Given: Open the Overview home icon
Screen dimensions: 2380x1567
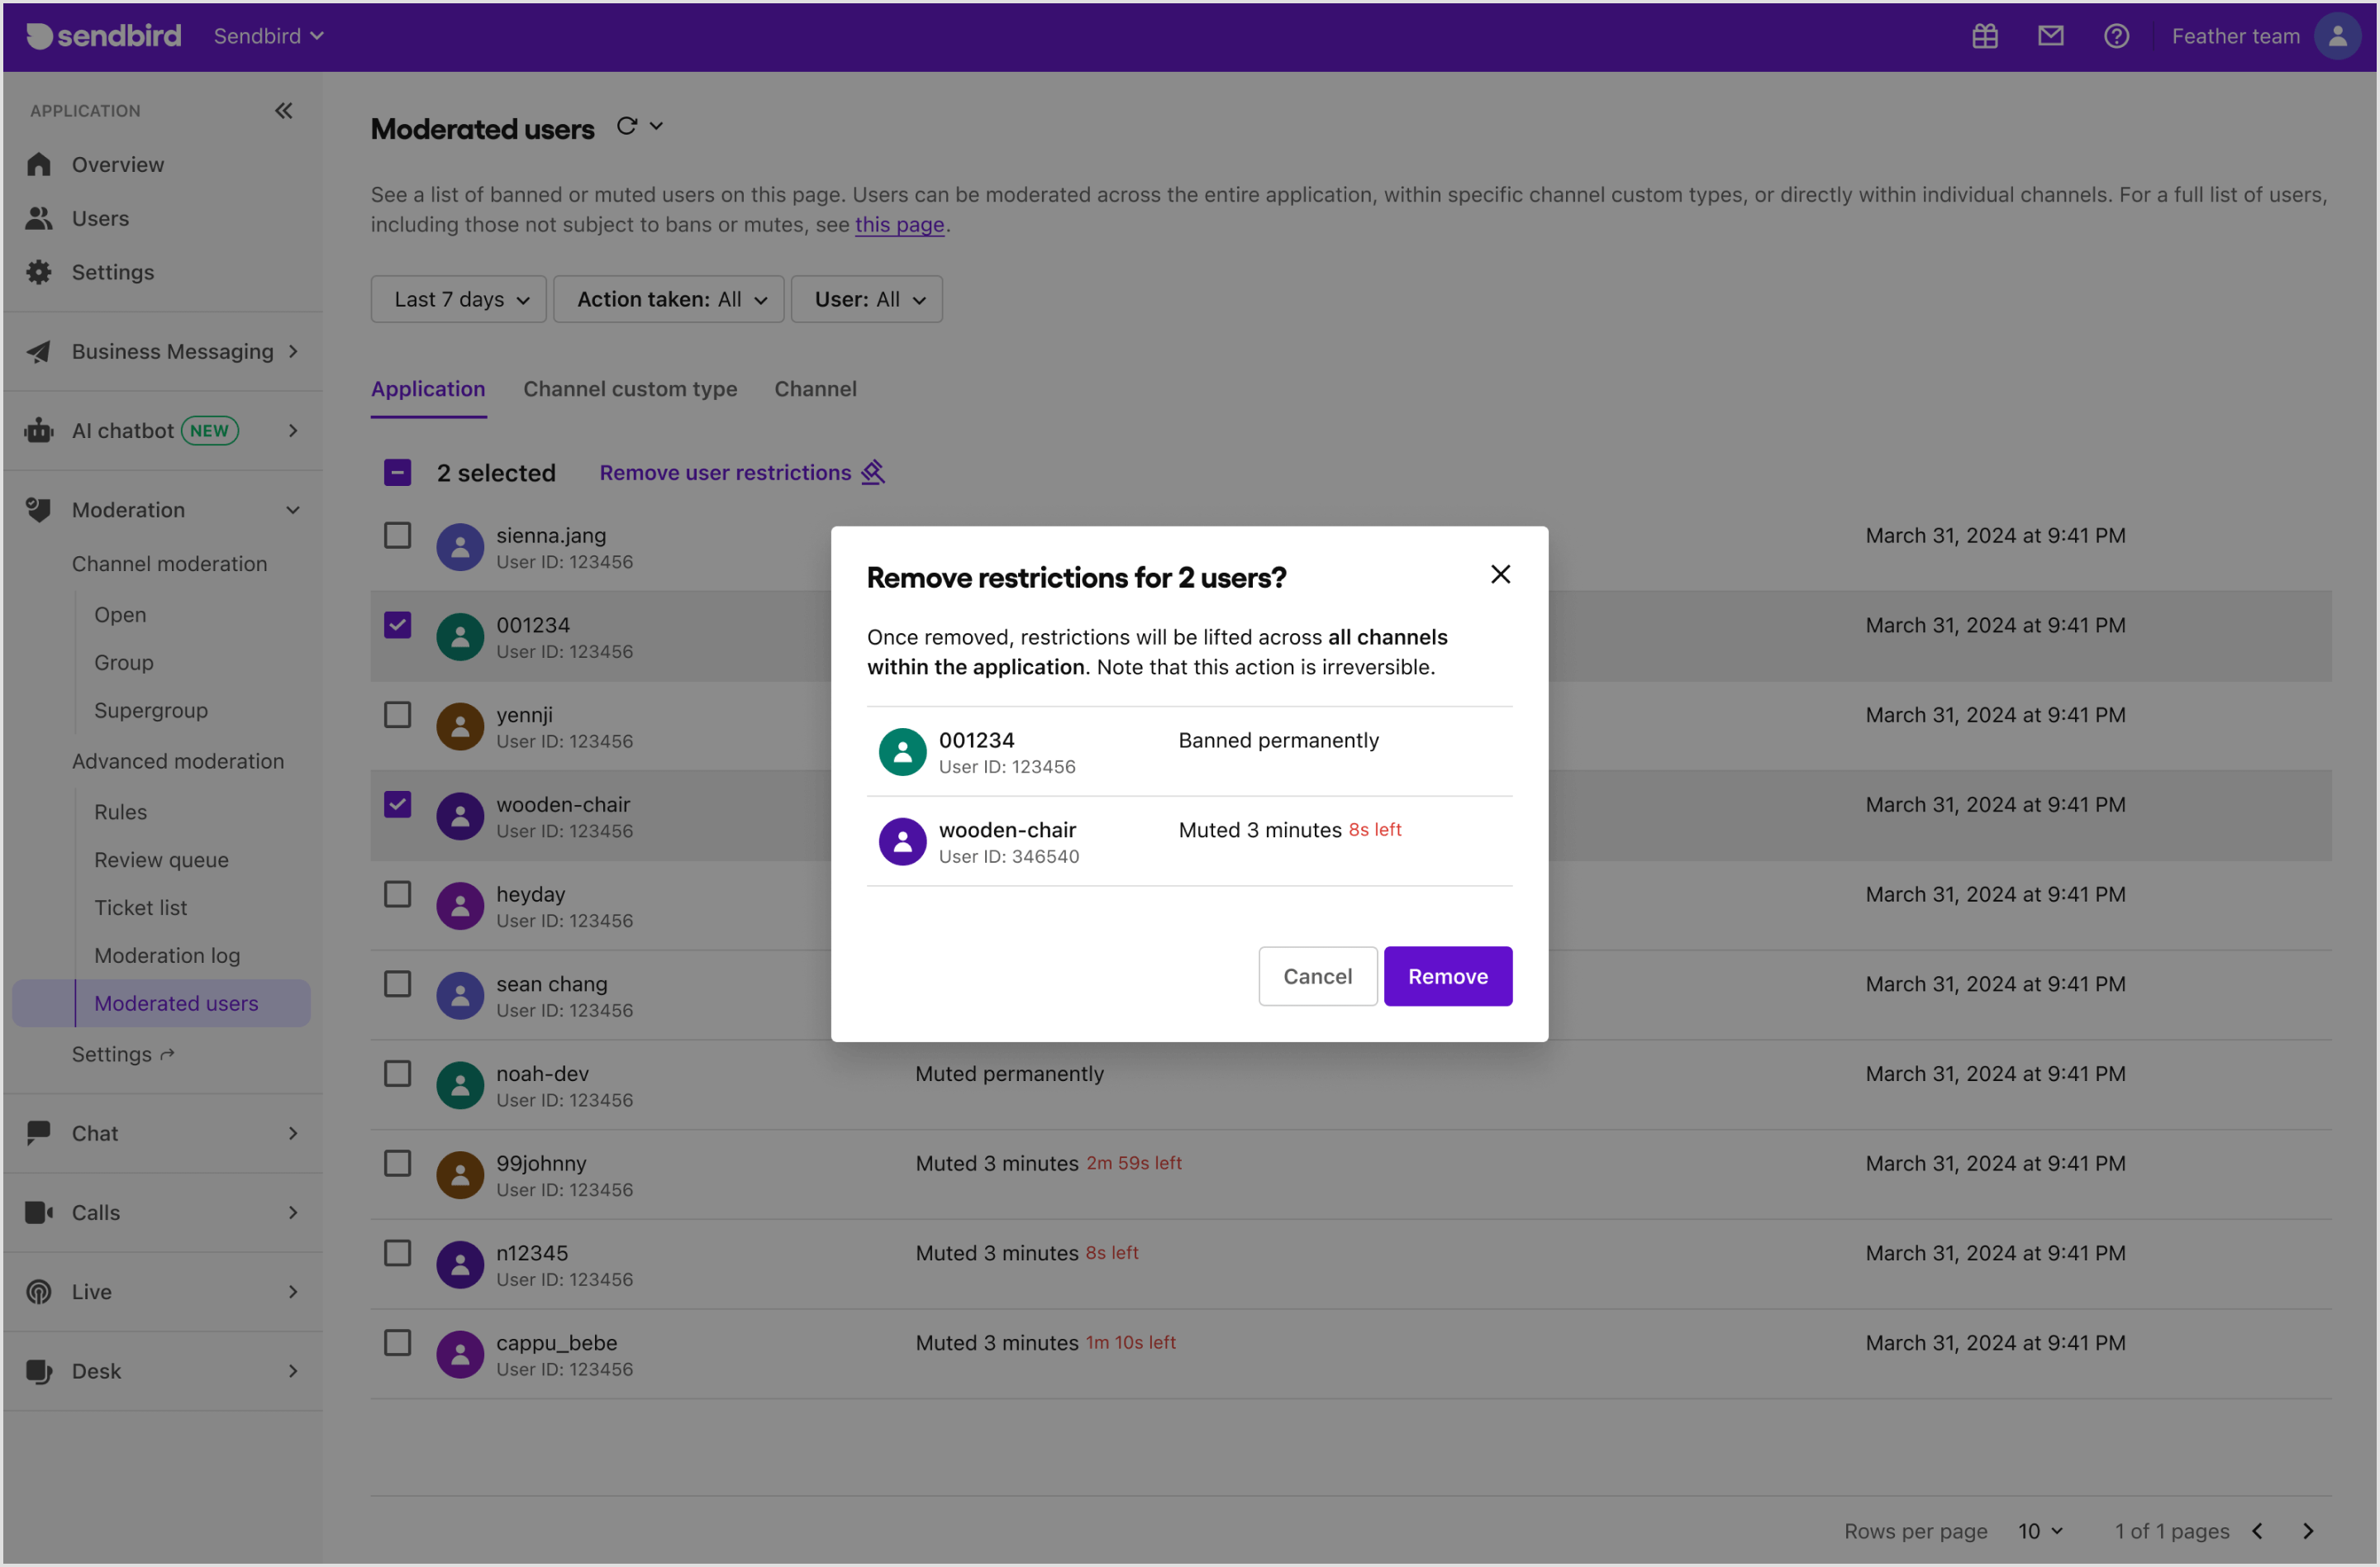Looking at the screenshot, I should point(39,164).
